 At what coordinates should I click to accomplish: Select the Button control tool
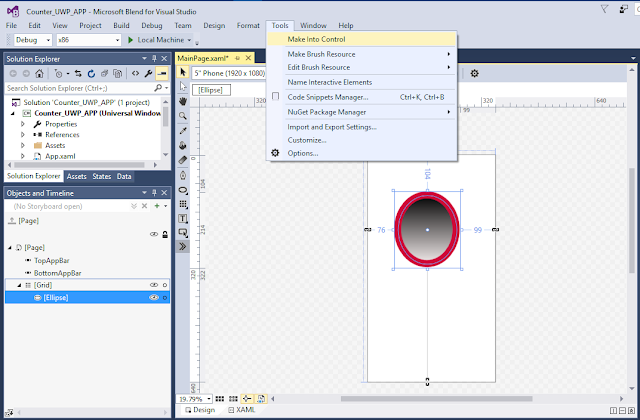pyautogui.click(x=183, y=233)
